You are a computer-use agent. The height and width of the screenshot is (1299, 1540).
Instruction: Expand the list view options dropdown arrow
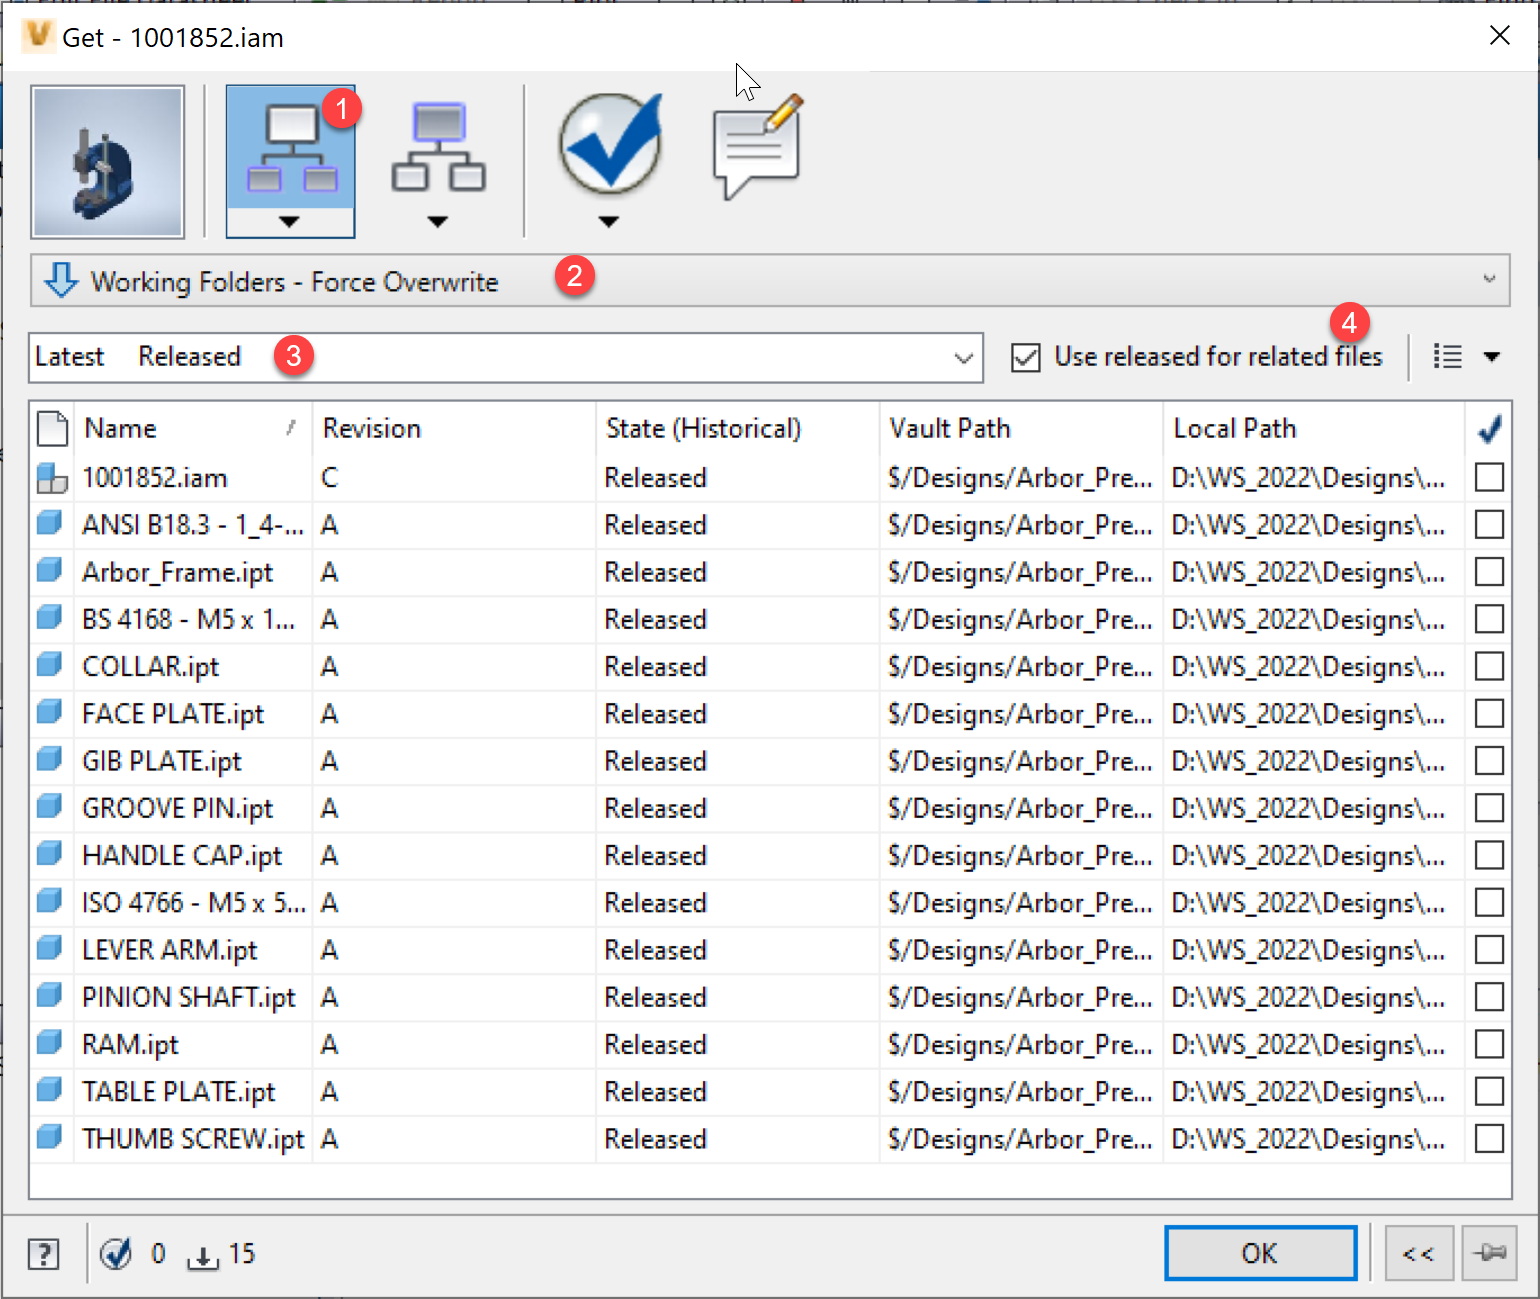(x=1492, y=356)
